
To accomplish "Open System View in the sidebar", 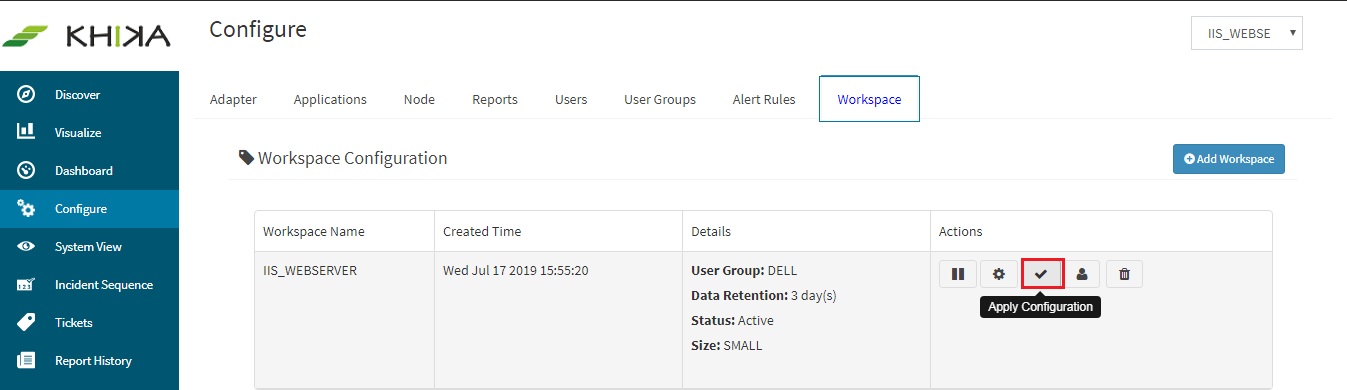I will pyautogui.click(x=89, y=247).
